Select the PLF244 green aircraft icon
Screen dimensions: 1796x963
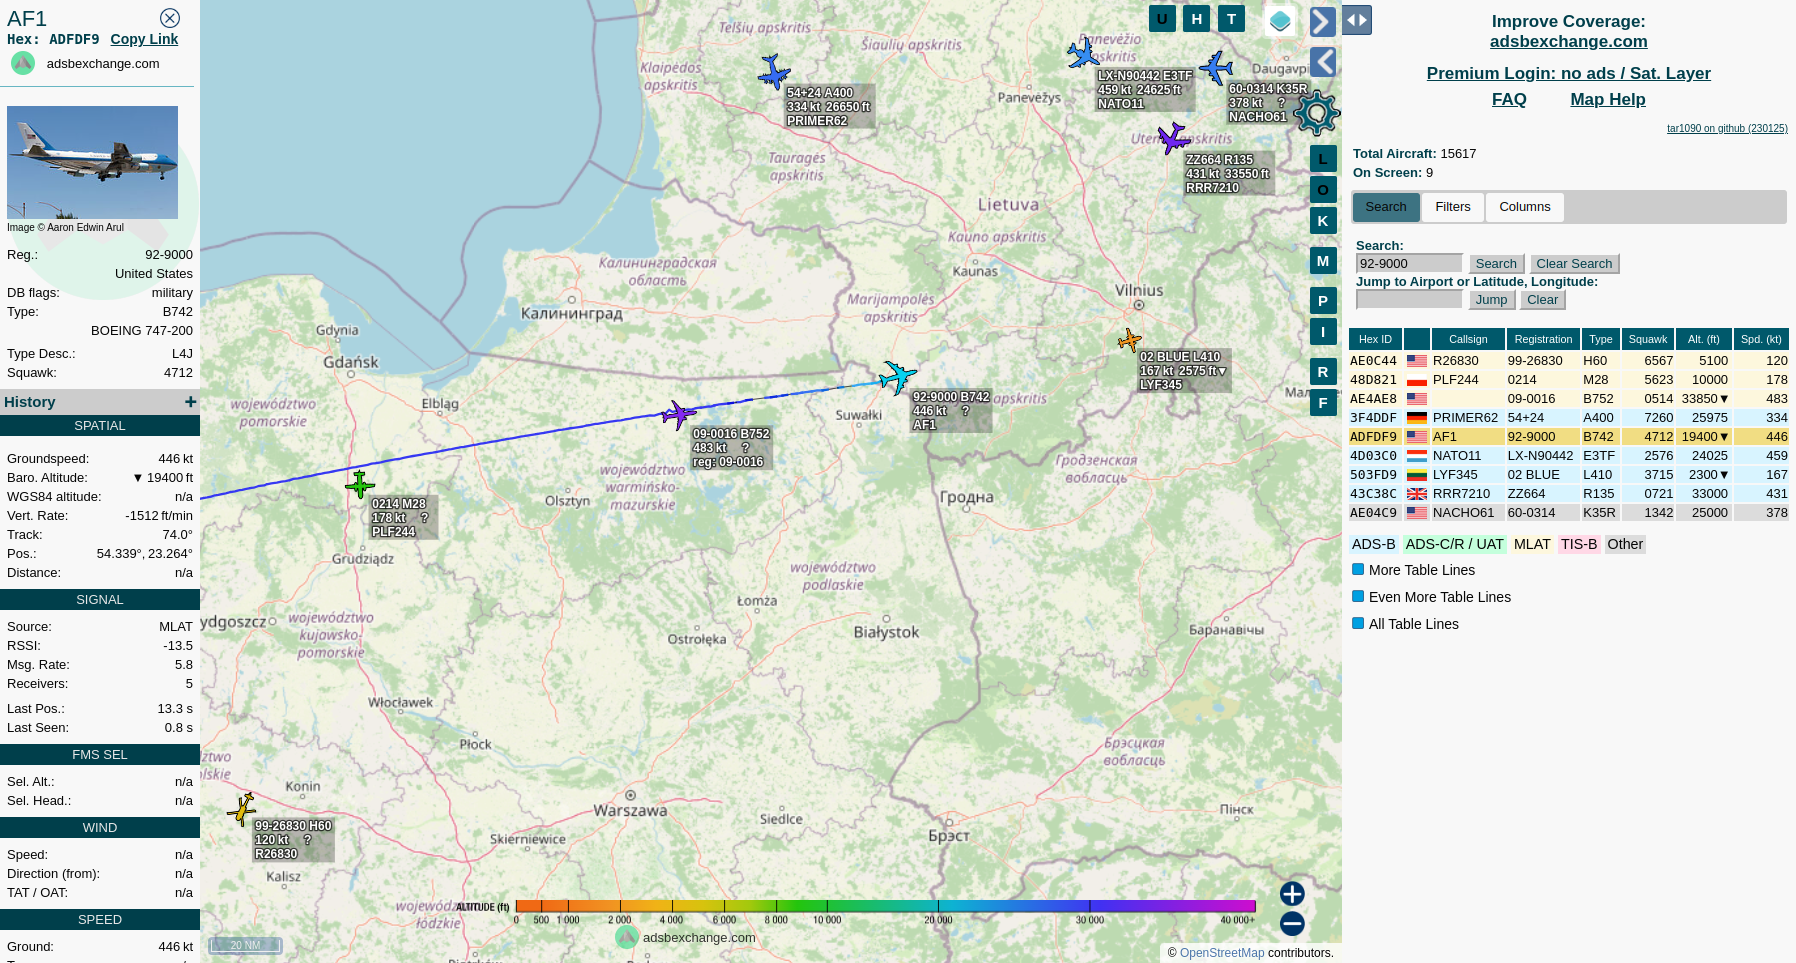coord(360,484)
